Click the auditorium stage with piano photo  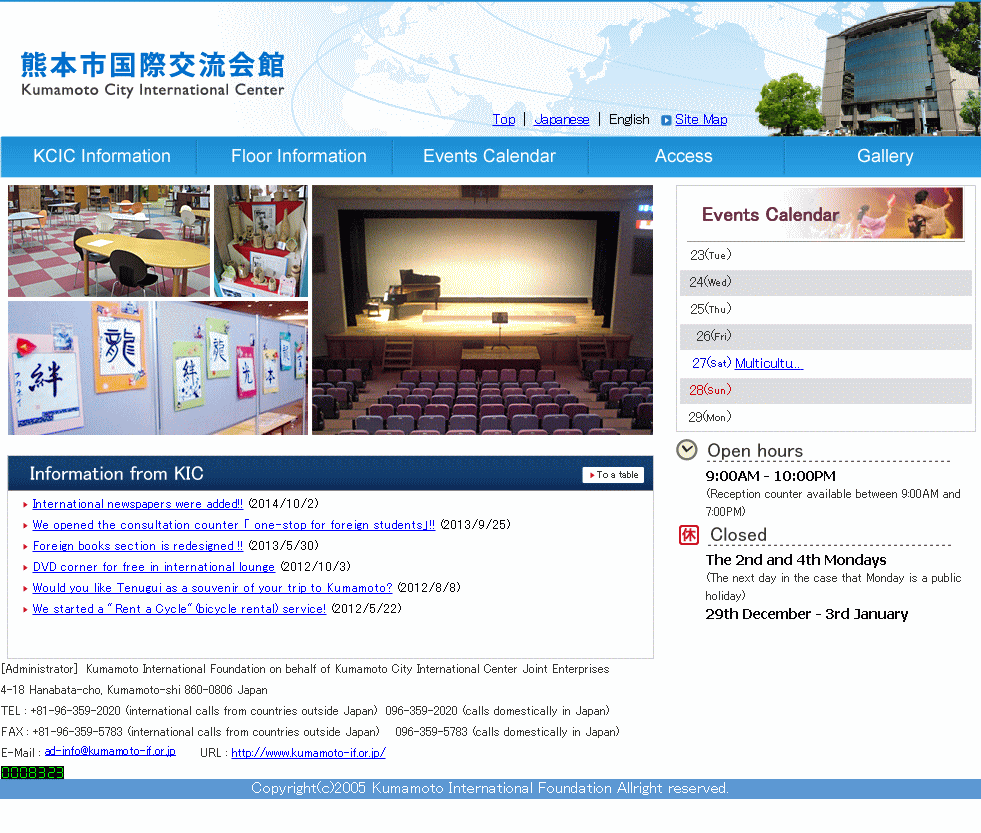pos(482,310)
